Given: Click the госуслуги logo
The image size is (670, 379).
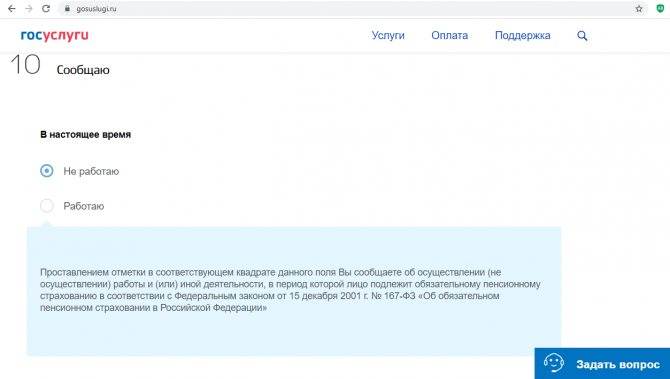Looking at the screenshot, I should click(x=55, y=35).
